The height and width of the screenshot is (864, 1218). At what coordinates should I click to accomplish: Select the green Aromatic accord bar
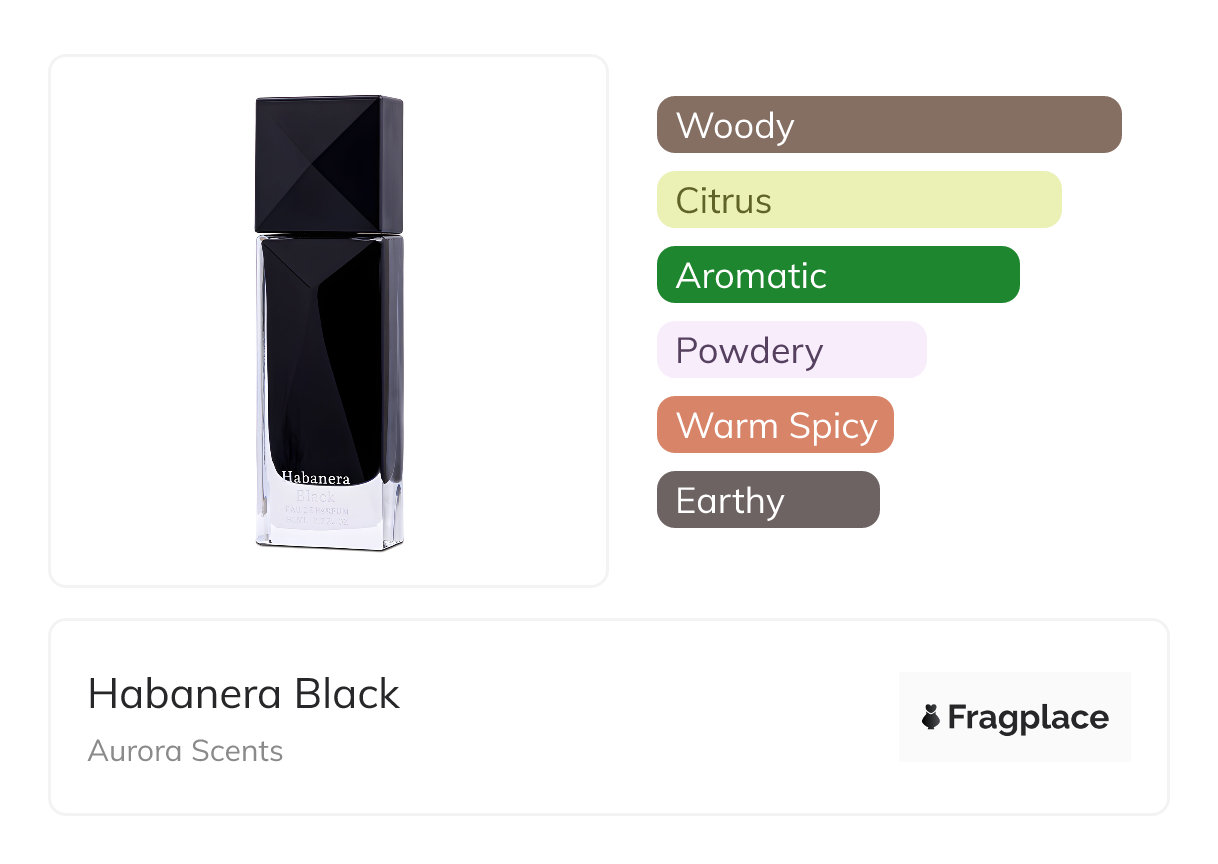(x=837, y=275)
